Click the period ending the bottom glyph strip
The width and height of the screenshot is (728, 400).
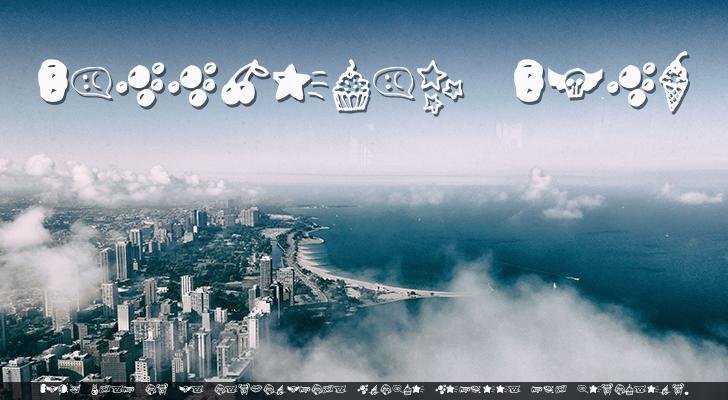pyautogui.click(x=687, y=393)
